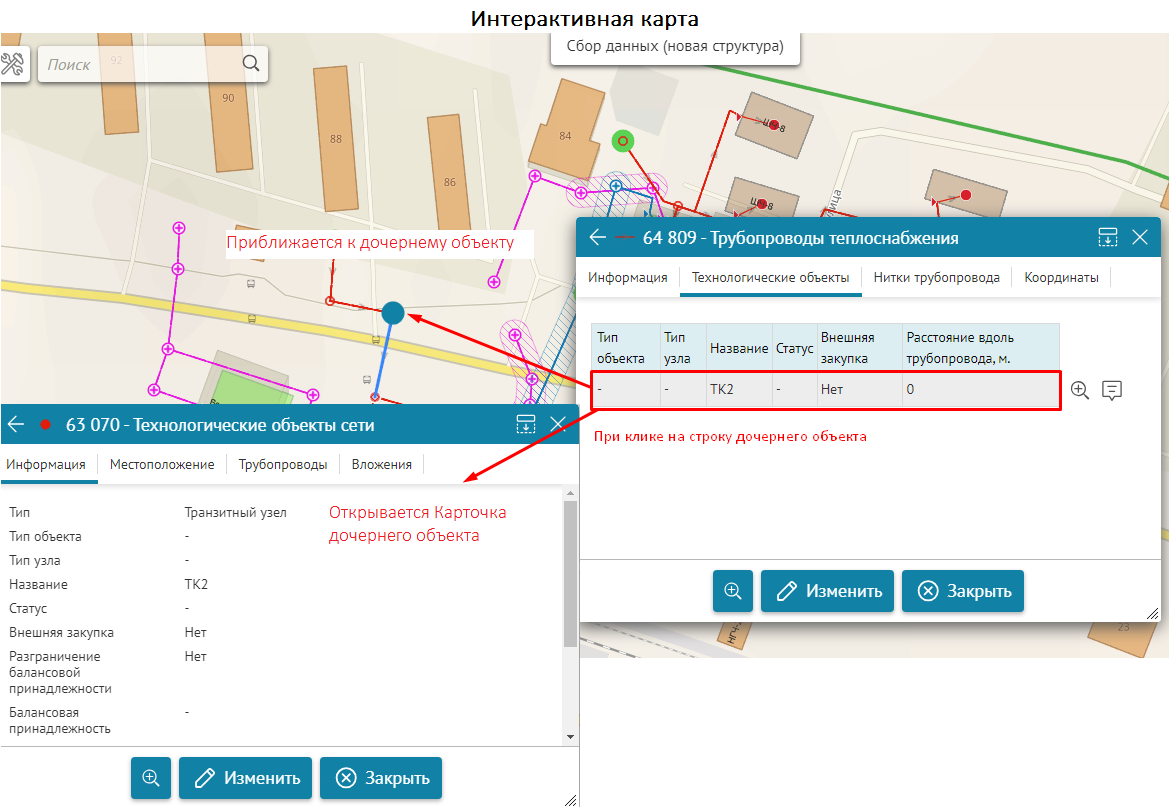Type in the Поиск search field
Image resolution: width=1169 pixels, height=807 pixels.
140,64
